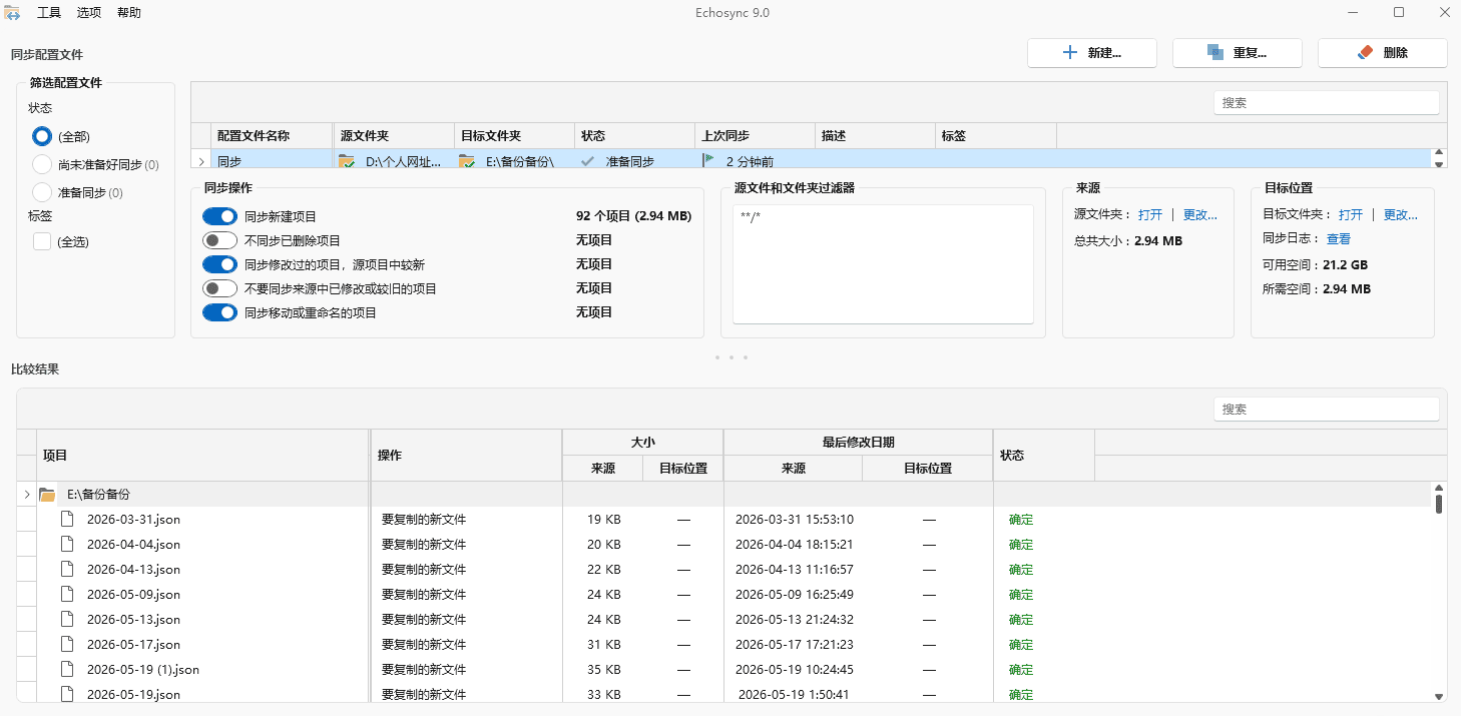Screen dimensions: 1461x716
Task: Click file icon of 2026-05-19 (1).json
Action: [67, 669]
